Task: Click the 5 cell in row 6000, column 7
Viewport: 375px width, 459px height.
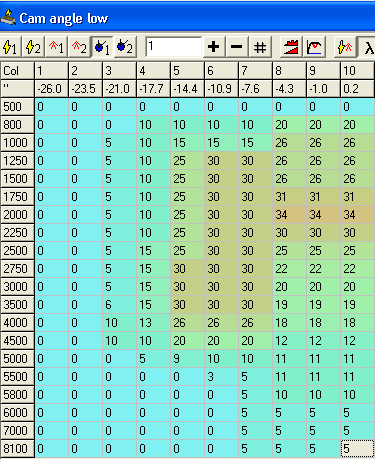Action: 256,413
